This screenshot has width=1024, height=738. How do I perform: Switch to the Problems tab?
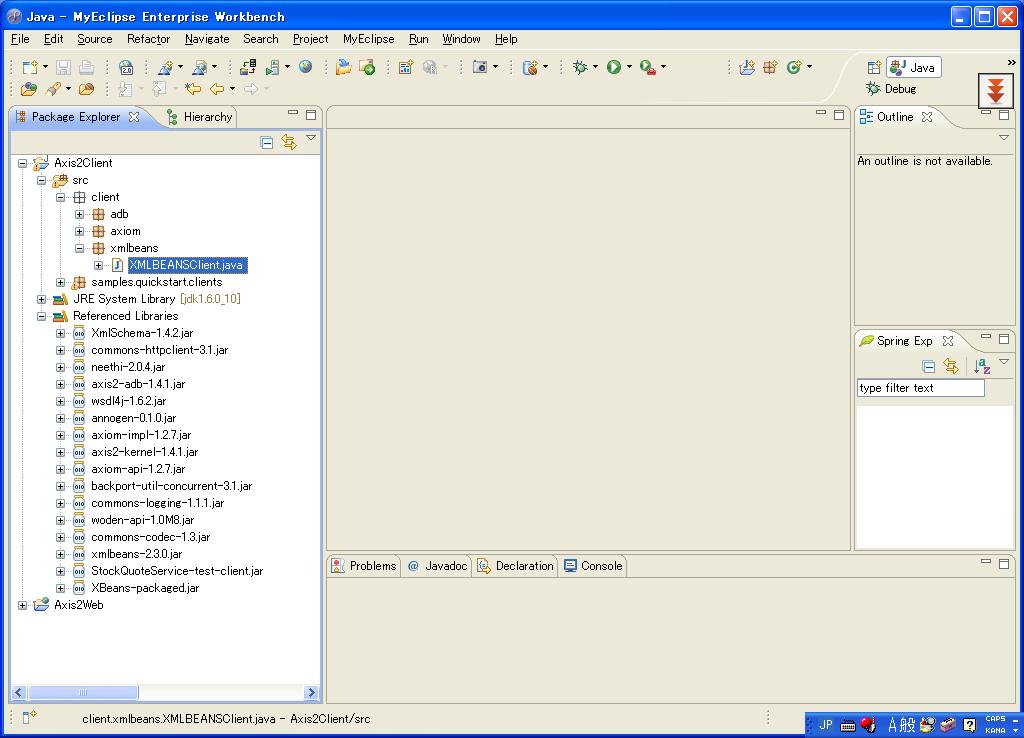364,566
